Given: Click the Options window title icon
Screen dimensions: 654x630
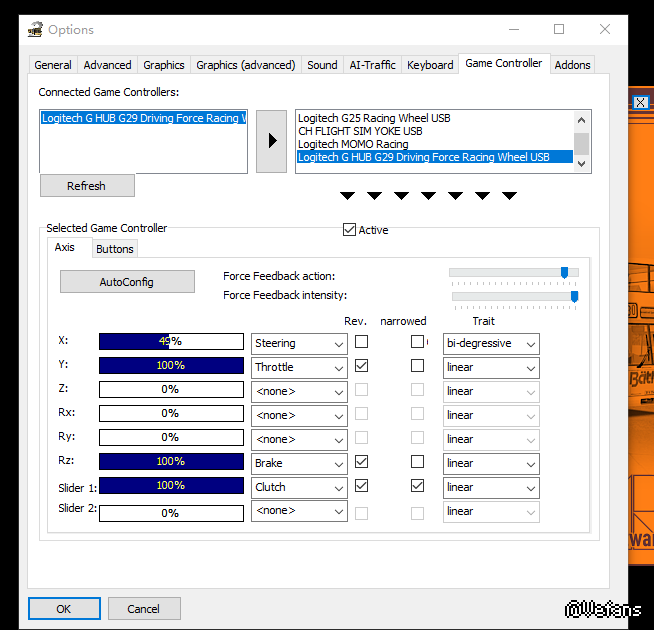Looking at the screenshot, I should tap(35, 29).
